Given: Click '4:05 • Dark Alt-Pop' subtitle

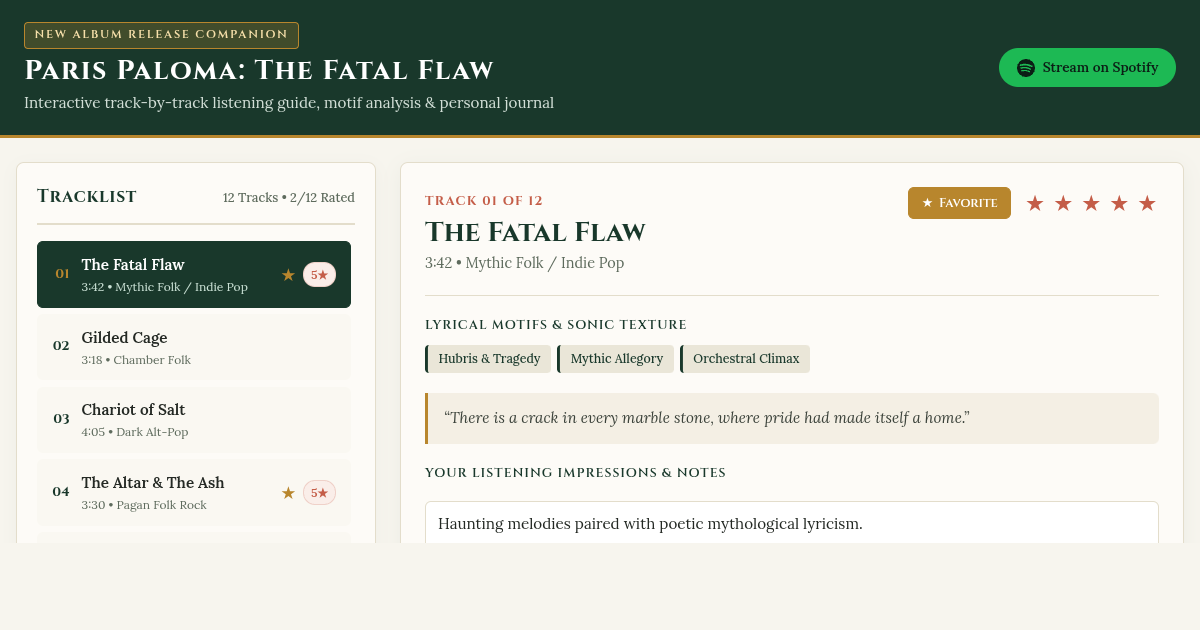Looking at the screenshot, I should click(x=135, y=432).
